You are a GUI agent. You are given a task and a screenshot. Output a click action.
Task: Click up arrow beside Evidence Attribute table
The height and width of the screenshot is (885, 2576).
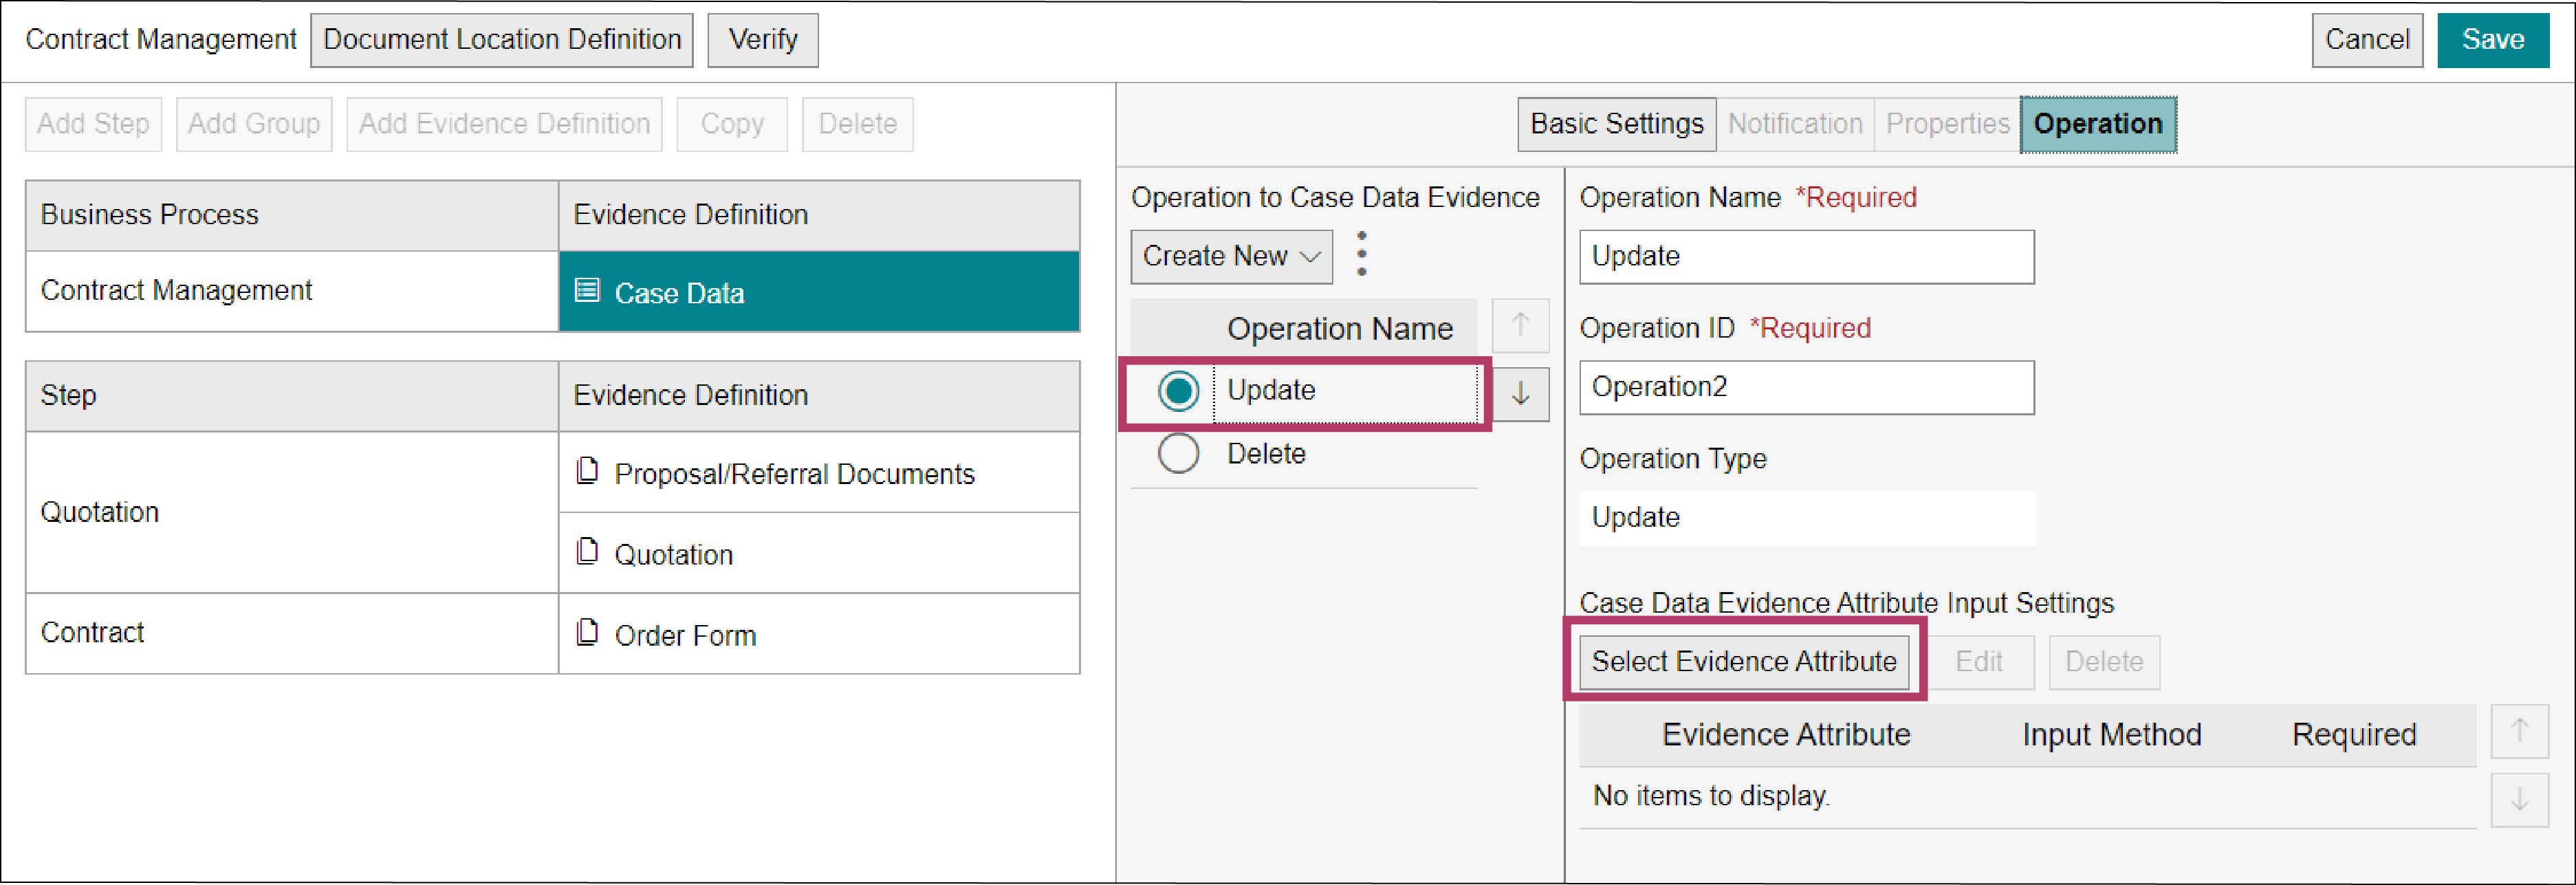click(x=2519, y=731)
